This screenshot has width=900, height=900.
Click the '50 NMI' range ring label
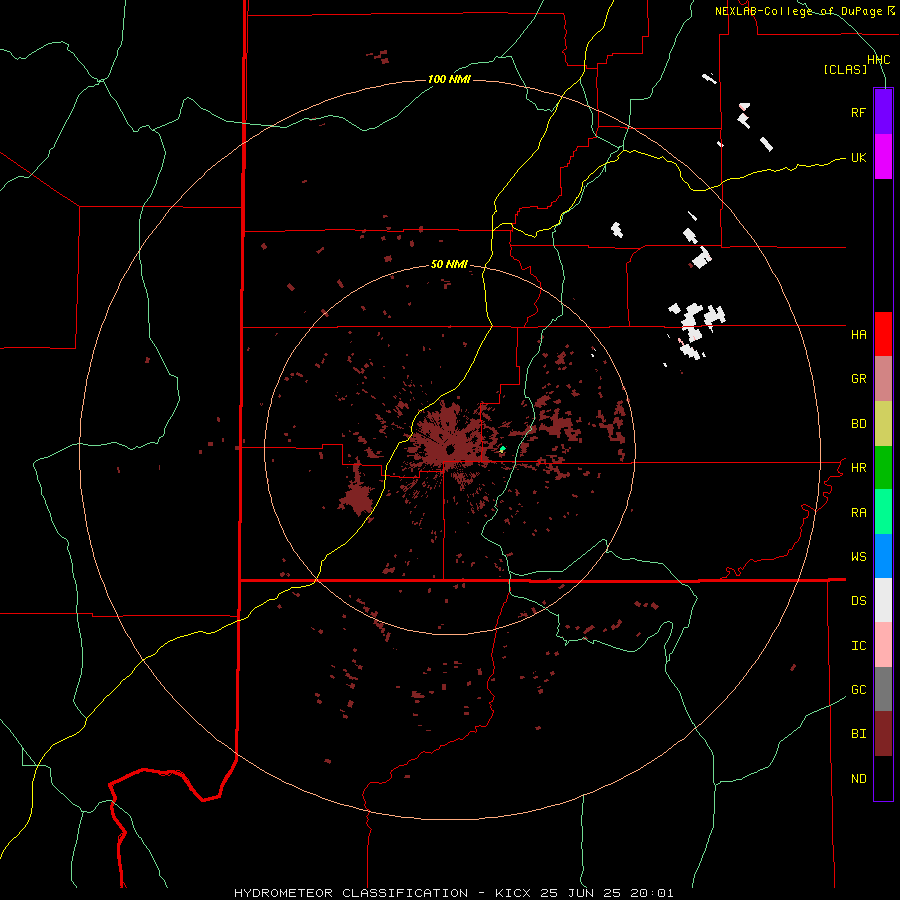point(449,265)
